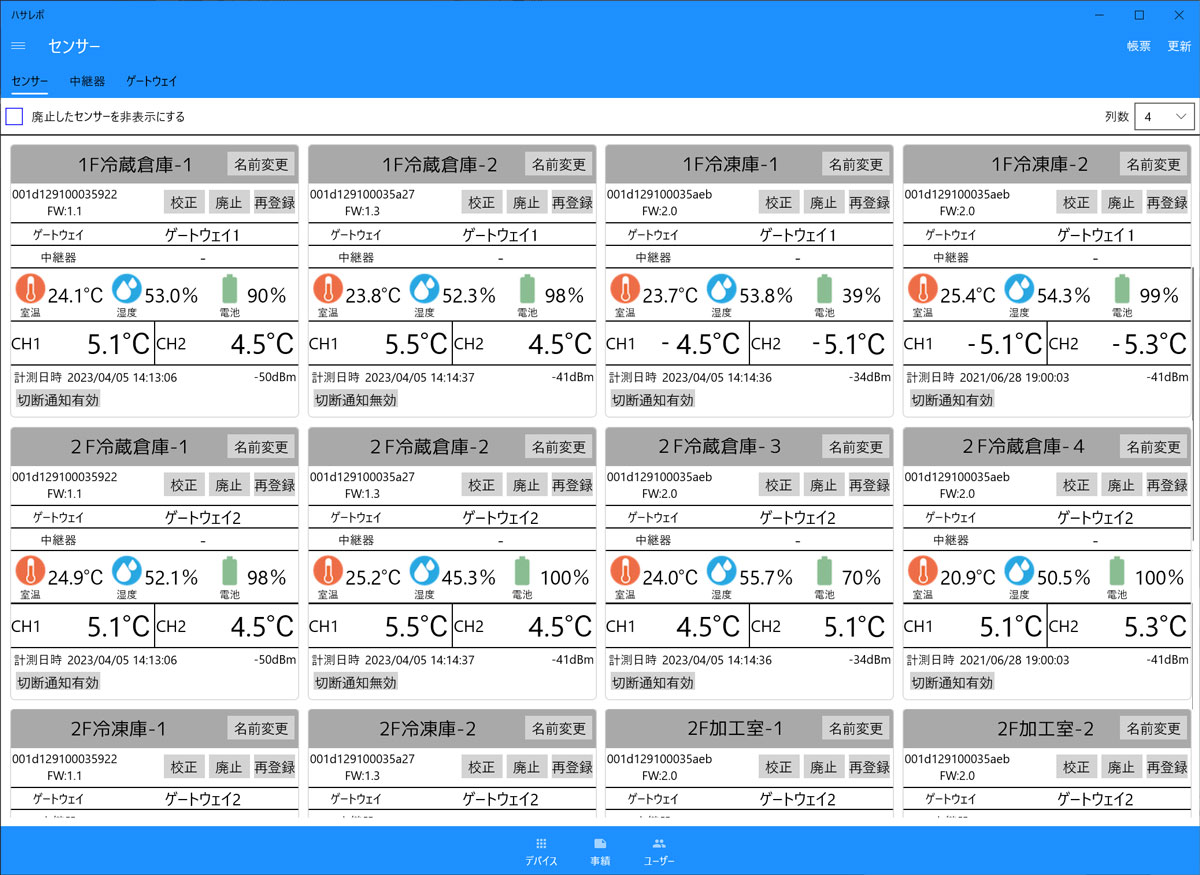Click humidity droplet icon in 1F冷蔵倉庫-1 card
The height and width of the screenshot is (875, 1200).
128,291
